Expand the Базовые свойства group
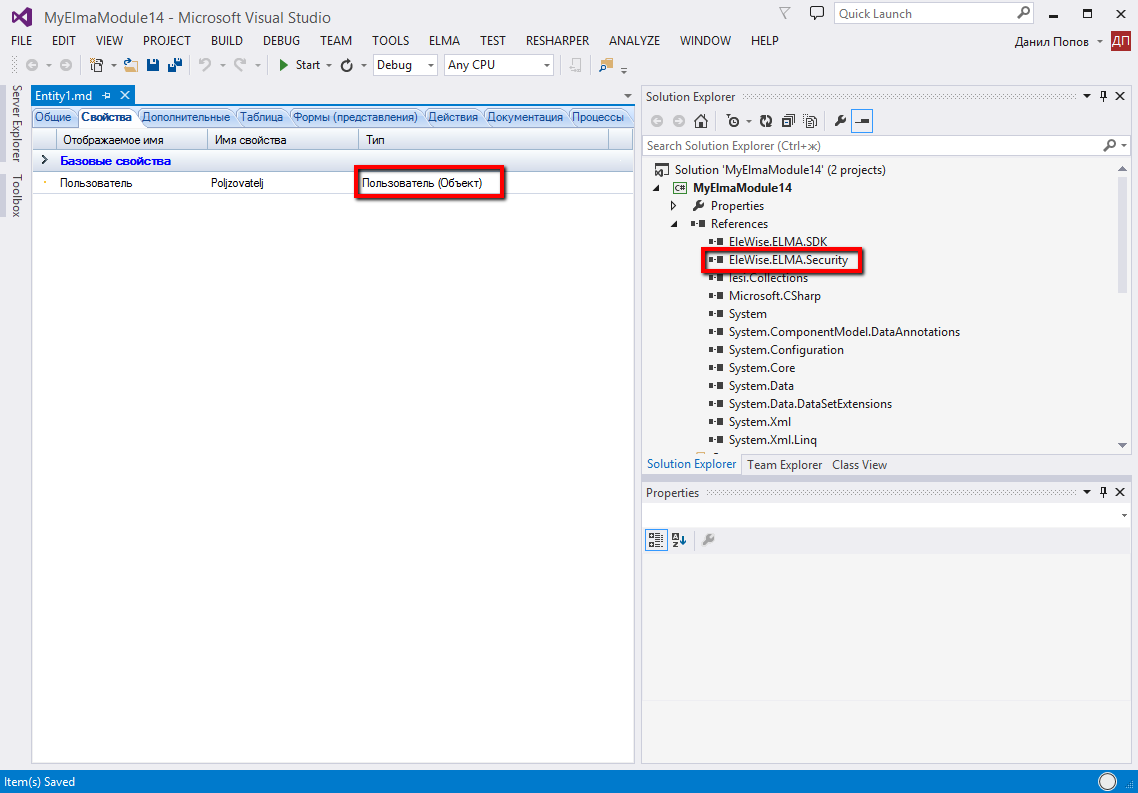This screenshot has width=1138, height=793. [x=44, y=160]
